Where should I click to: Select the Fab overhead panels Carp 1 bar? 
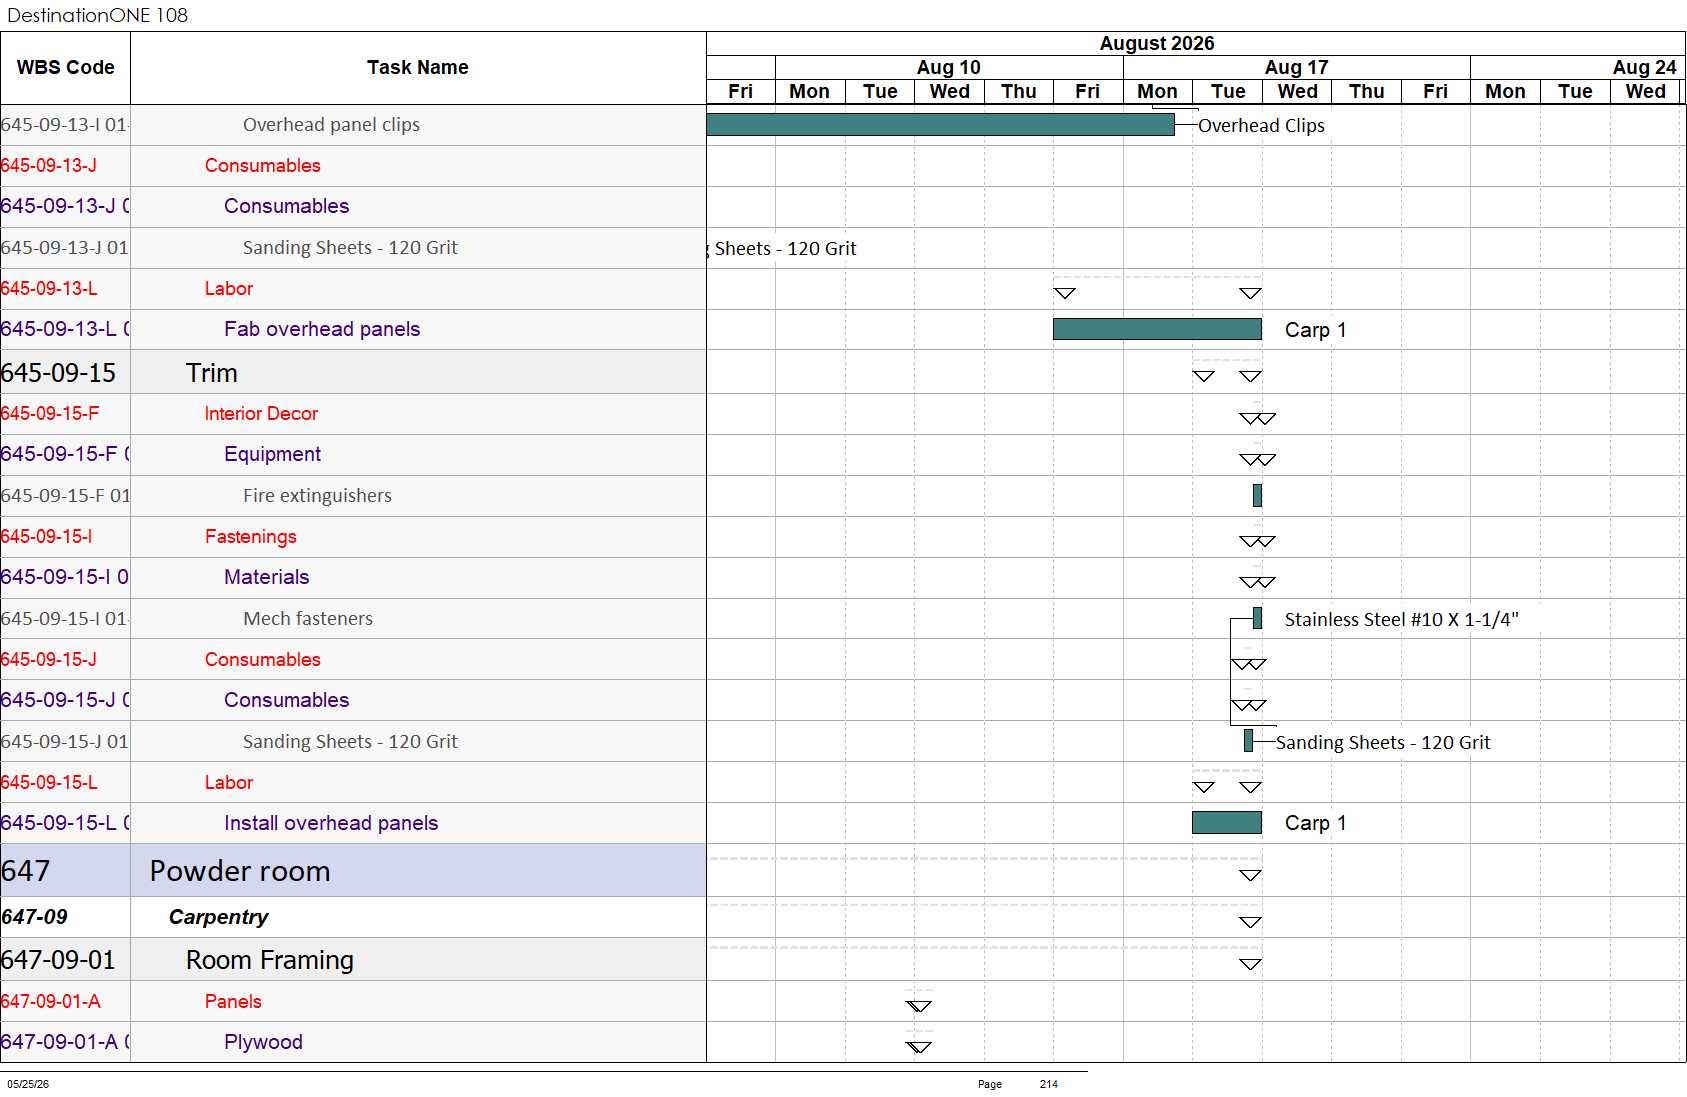(1157, 329)
